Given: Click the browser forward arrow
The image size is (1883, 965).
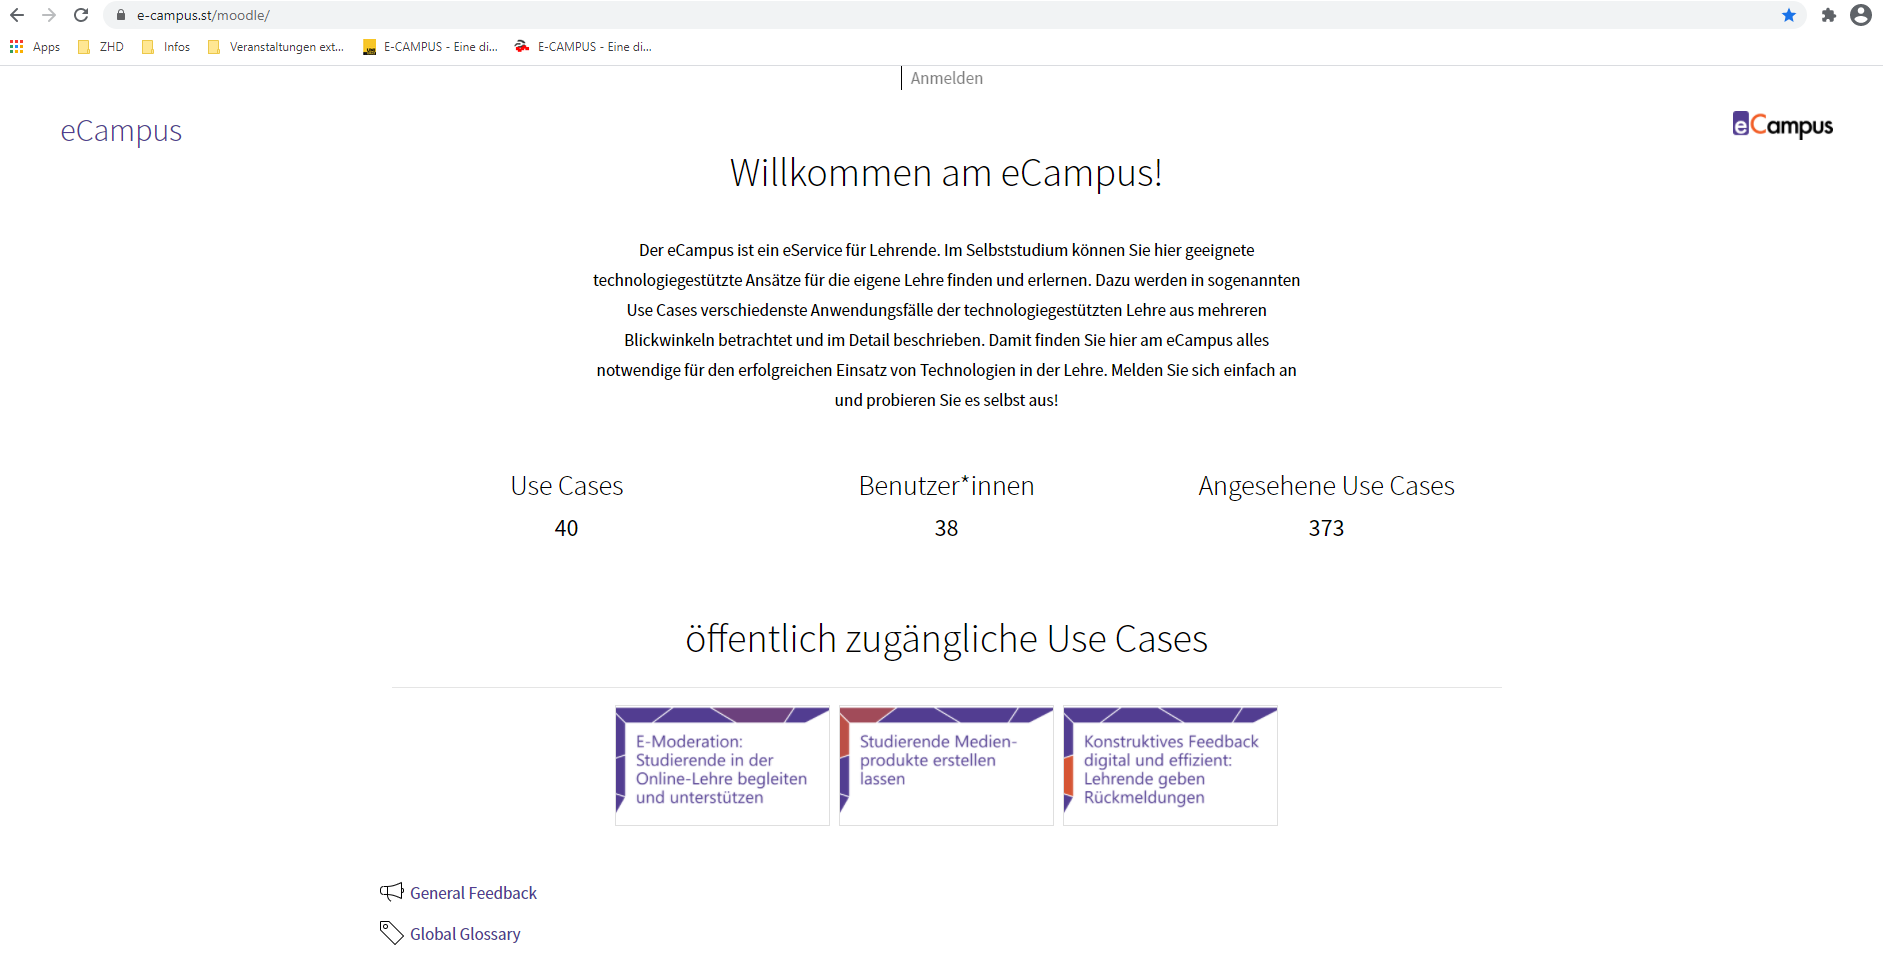Looking at the screenshot, I should pyautogui.click(x=49, y=15).
